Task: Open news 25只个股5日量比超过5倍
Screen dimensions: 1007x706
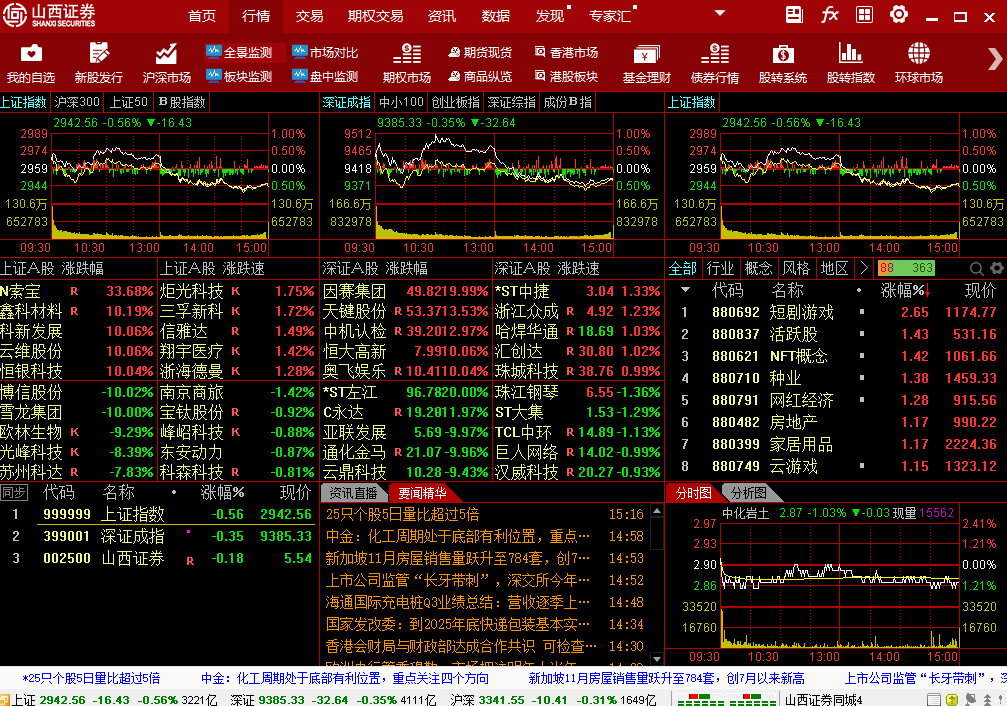Action: [402, 514]
